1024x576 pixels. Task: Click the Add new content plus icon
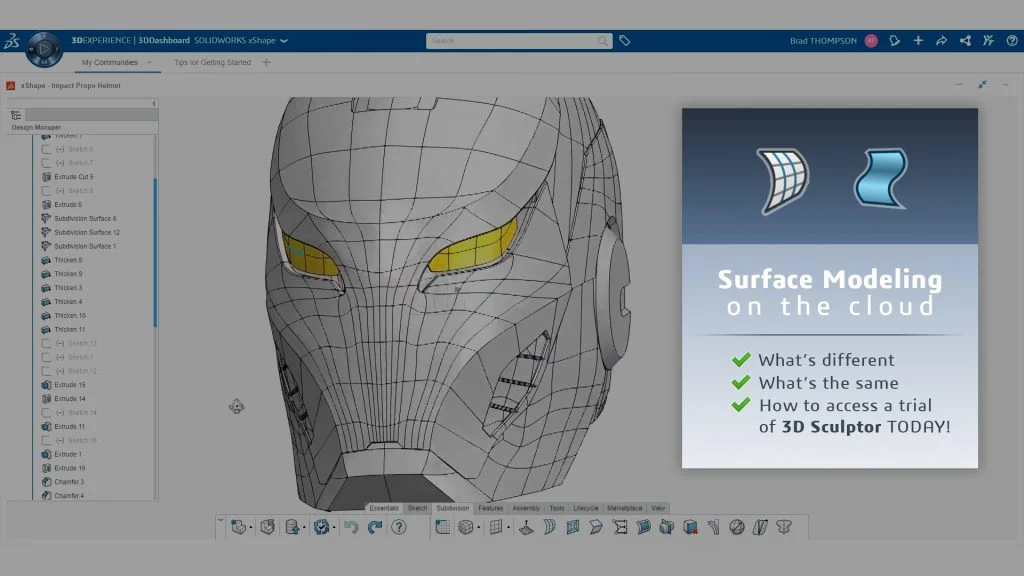click(918, 41)
